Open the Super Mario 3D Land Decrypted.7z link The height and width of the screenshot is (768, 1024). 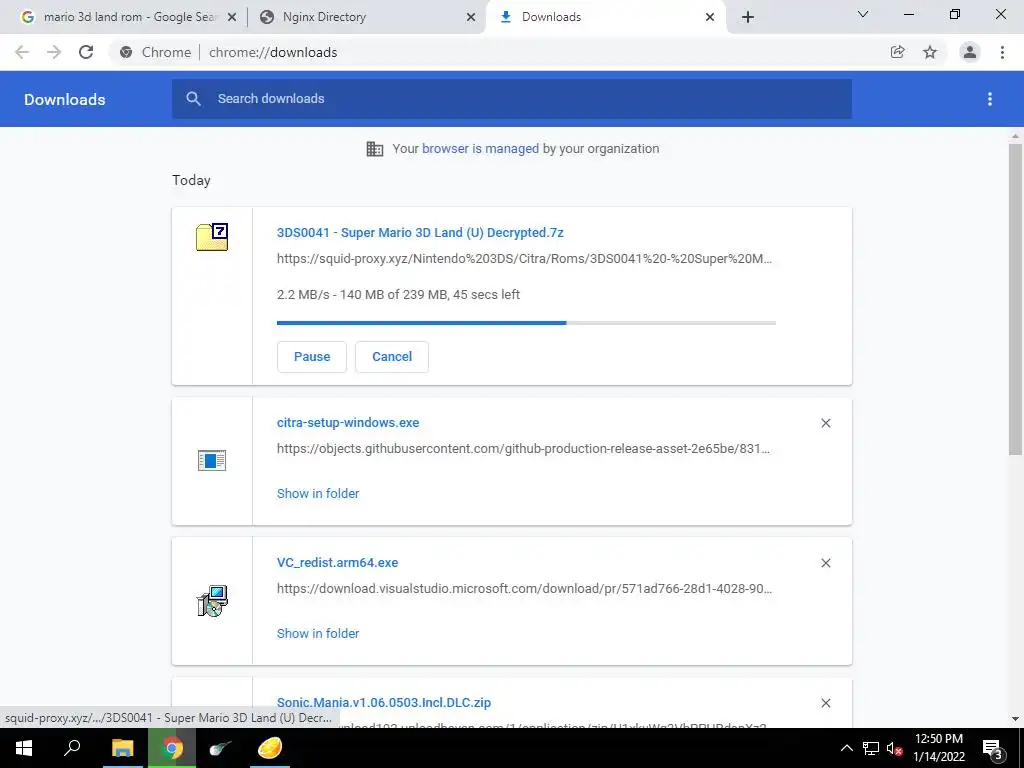(420, 232)
